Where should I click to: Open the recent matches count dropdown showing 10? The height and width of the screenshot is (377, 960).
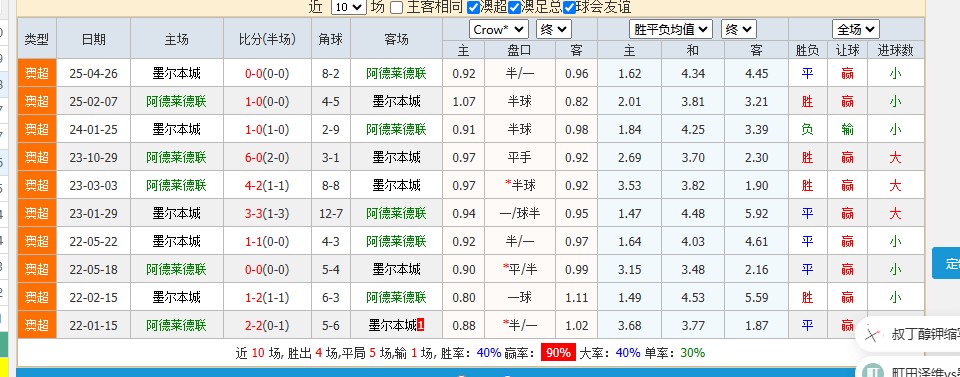[x=348, y=7]
